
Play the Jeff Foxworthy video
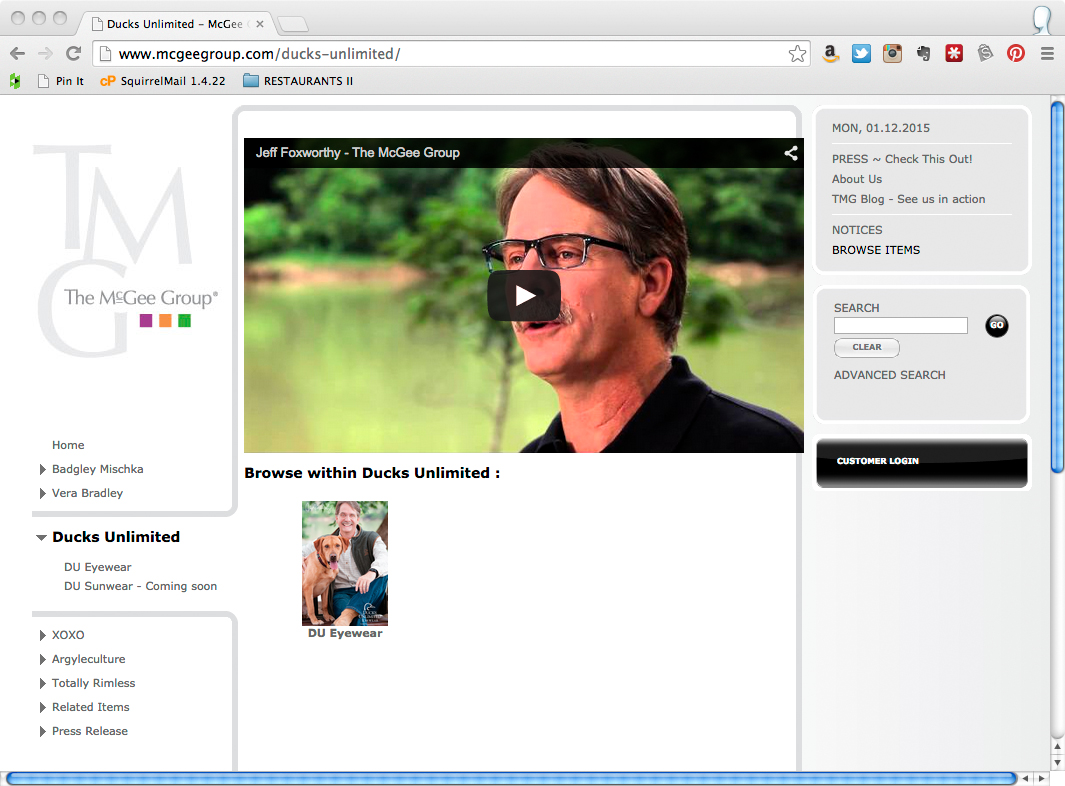524,296
